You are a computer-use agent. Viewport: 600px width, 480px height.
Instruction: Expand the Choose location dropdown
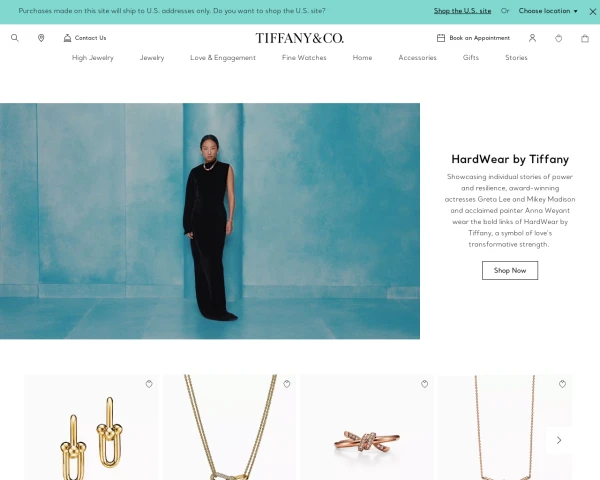coord(548,11)
